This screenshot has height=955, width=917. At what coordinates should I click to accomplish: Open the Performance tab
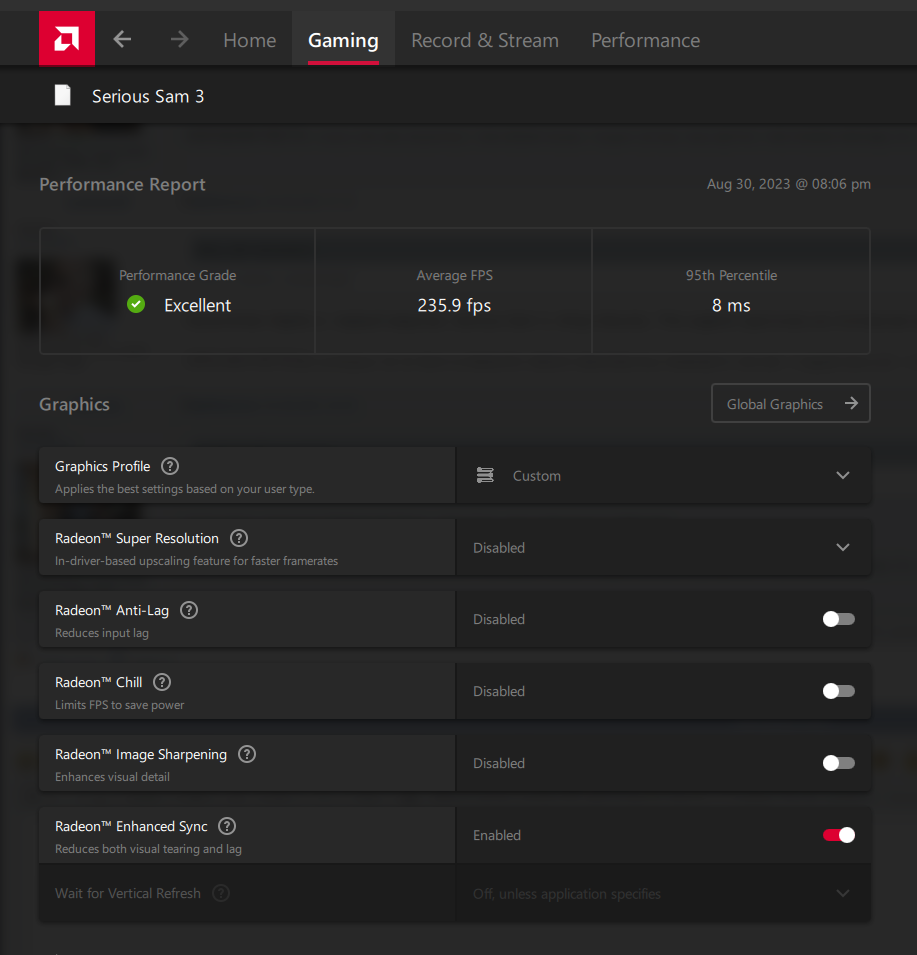[645, 40]
